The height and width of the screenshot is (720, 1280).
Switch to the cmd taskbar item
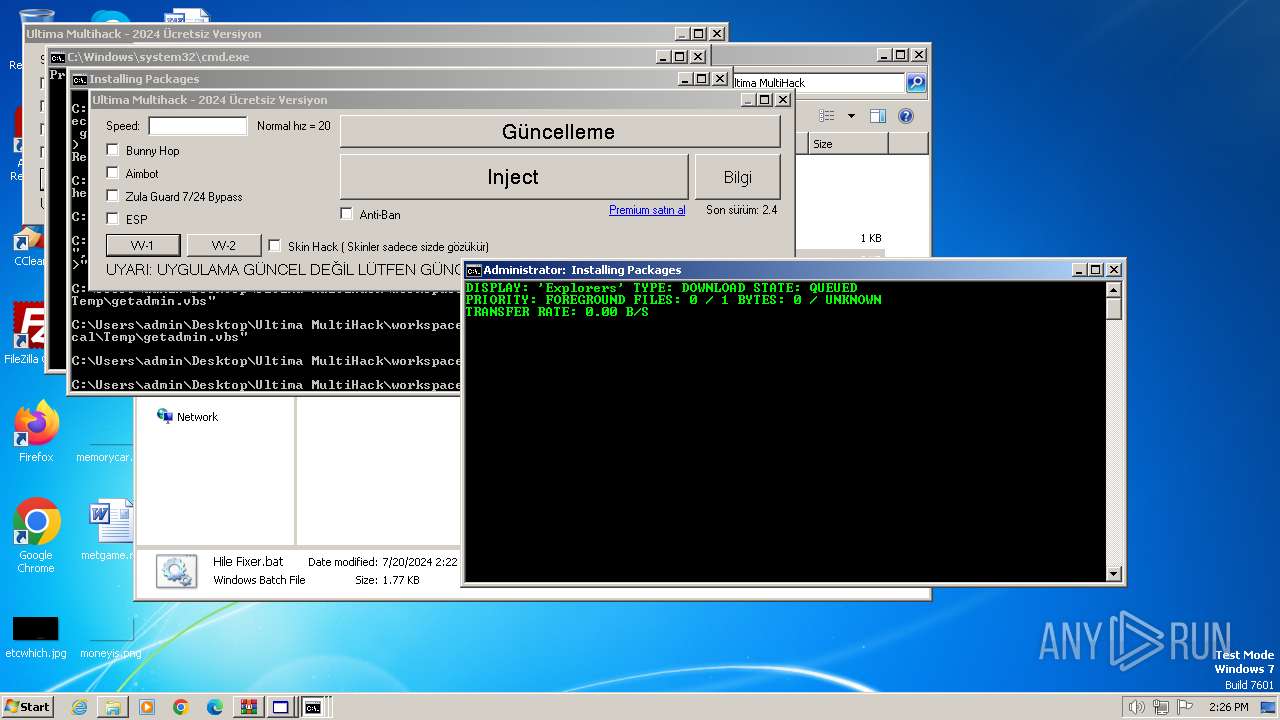[314, 707]
